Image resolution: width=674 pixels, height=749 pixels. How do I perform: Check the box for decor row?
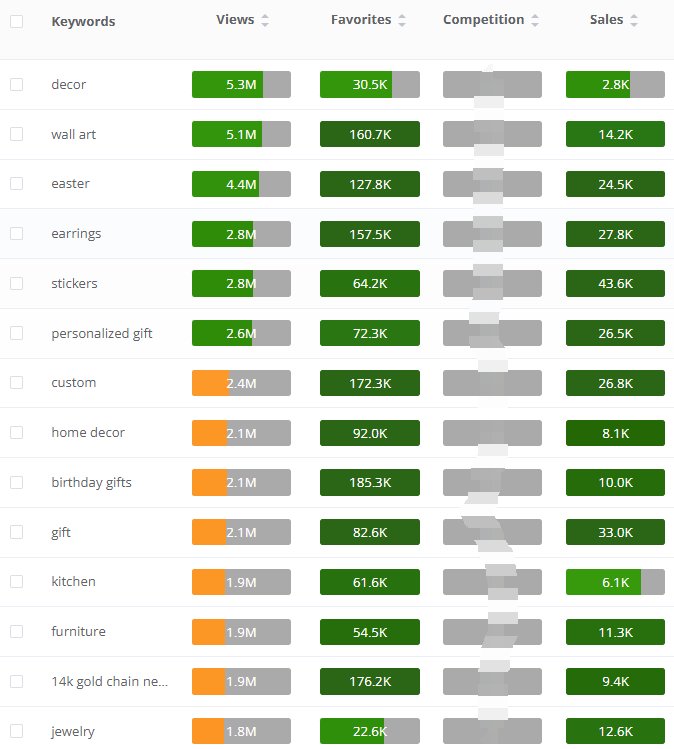pyautogui.click(x=16, y=84)
